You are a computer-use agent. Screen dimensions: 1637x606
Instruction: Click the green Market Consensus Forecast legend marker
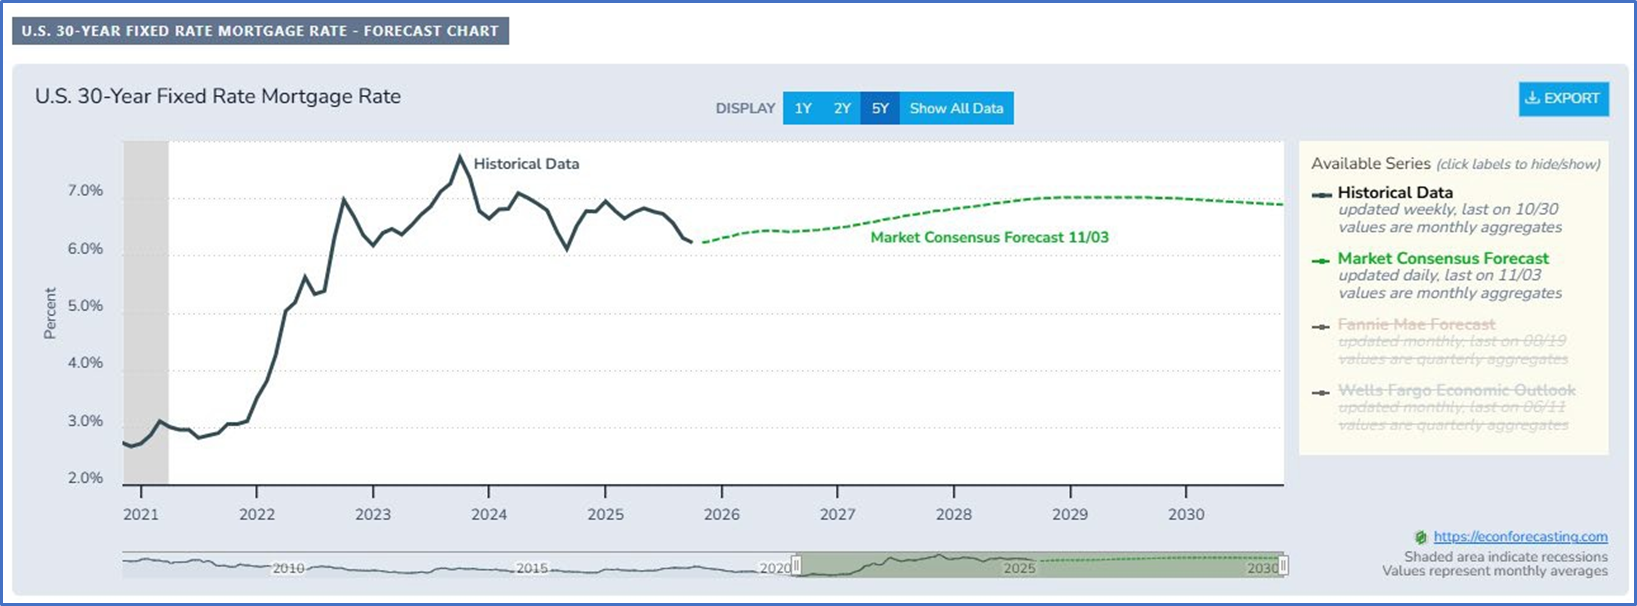click(1321, 260)
